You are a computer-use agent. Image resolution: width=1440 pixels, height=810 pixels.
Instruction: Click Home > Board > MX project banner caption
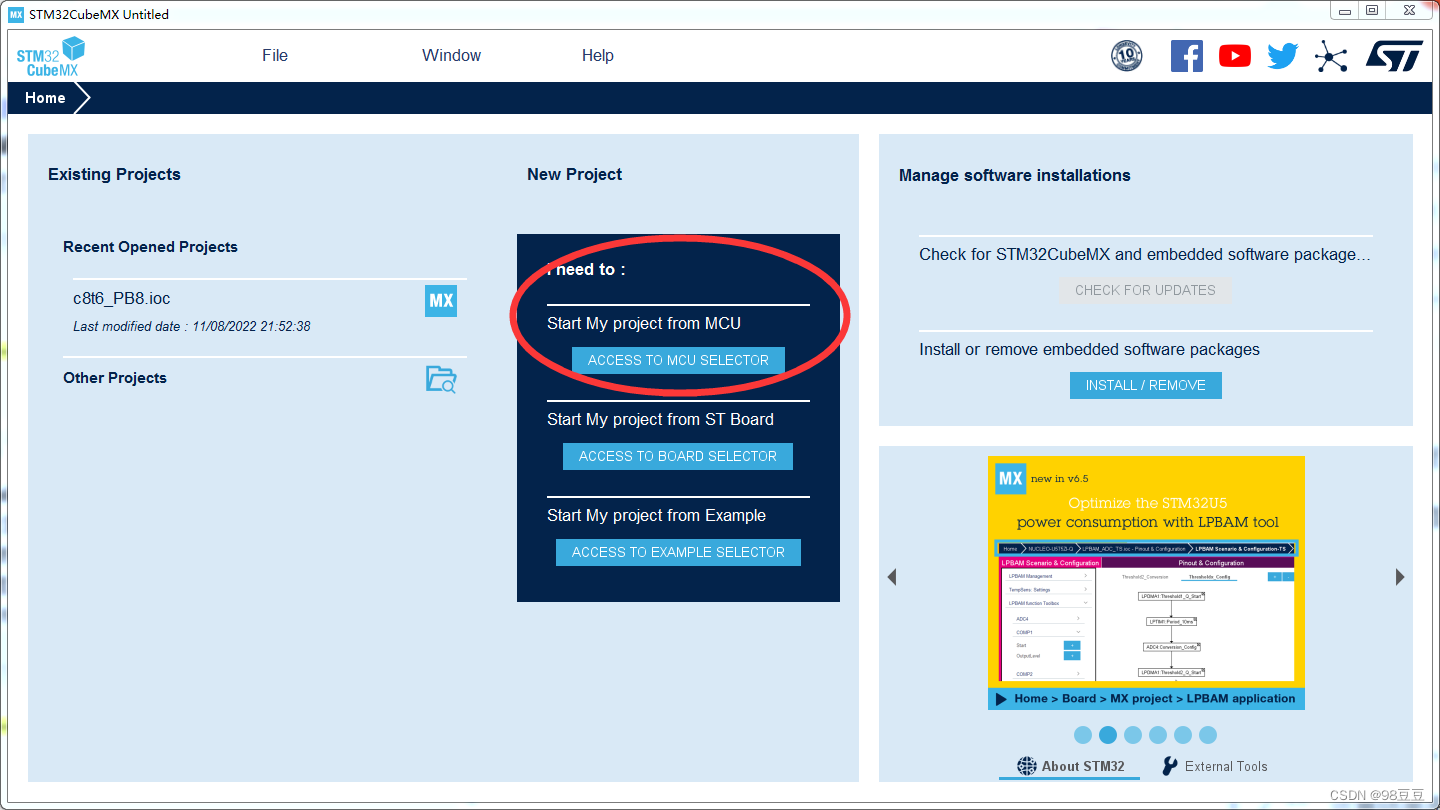click(x=1146, y=699)
